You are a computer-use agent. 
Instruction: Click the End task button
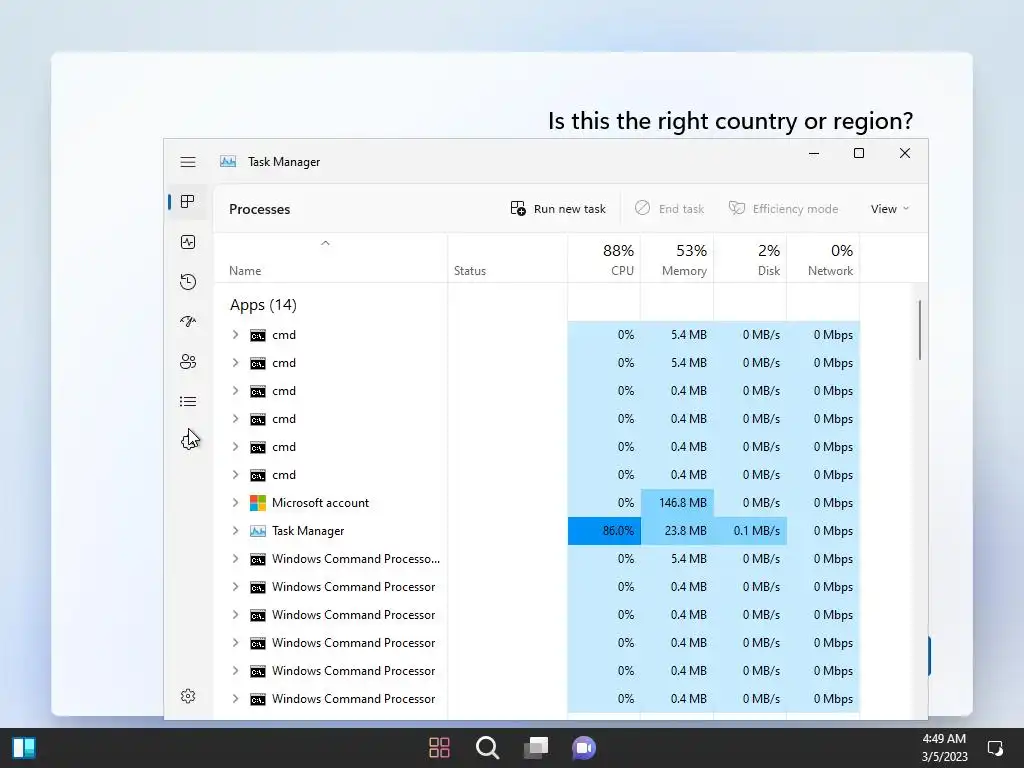tap(669, 209)
